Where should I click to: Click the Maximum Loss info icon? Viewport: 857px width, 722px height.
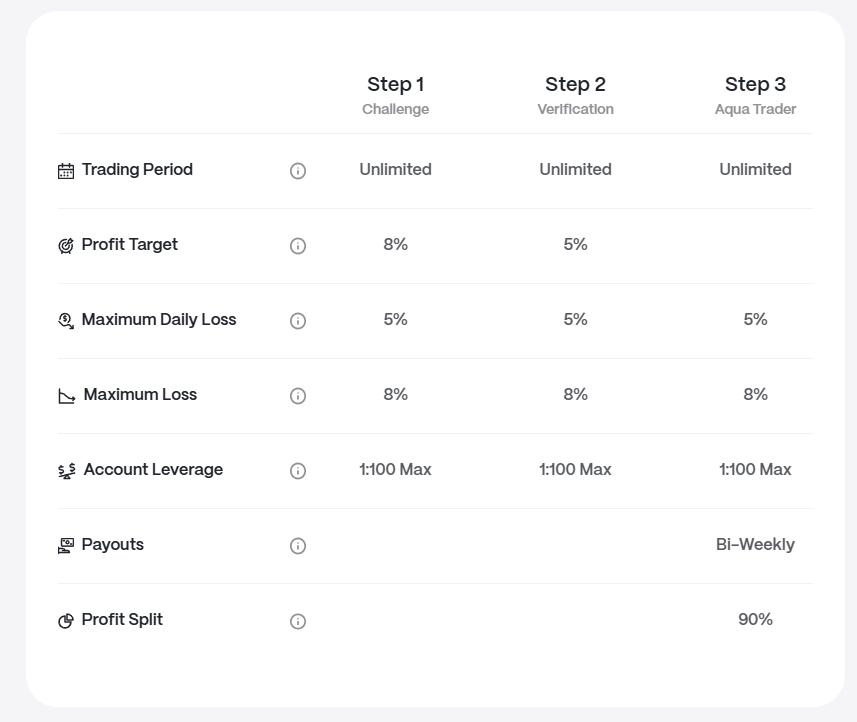coord(298,396)
